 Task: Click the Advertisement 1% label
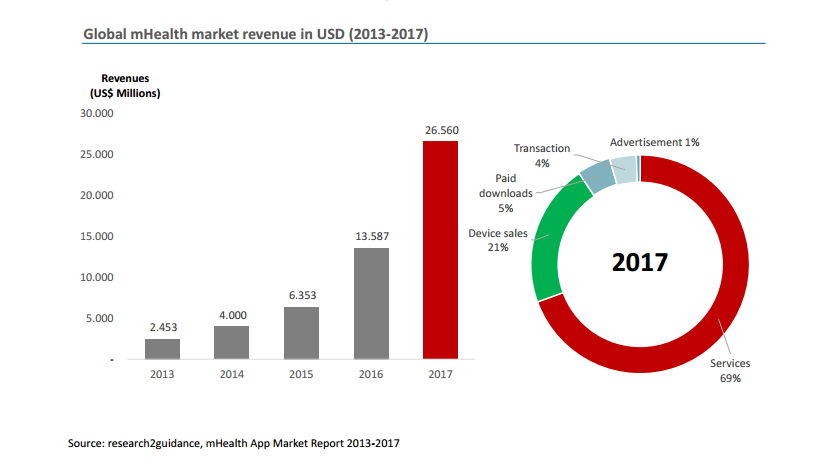click(x=654, y=142)
